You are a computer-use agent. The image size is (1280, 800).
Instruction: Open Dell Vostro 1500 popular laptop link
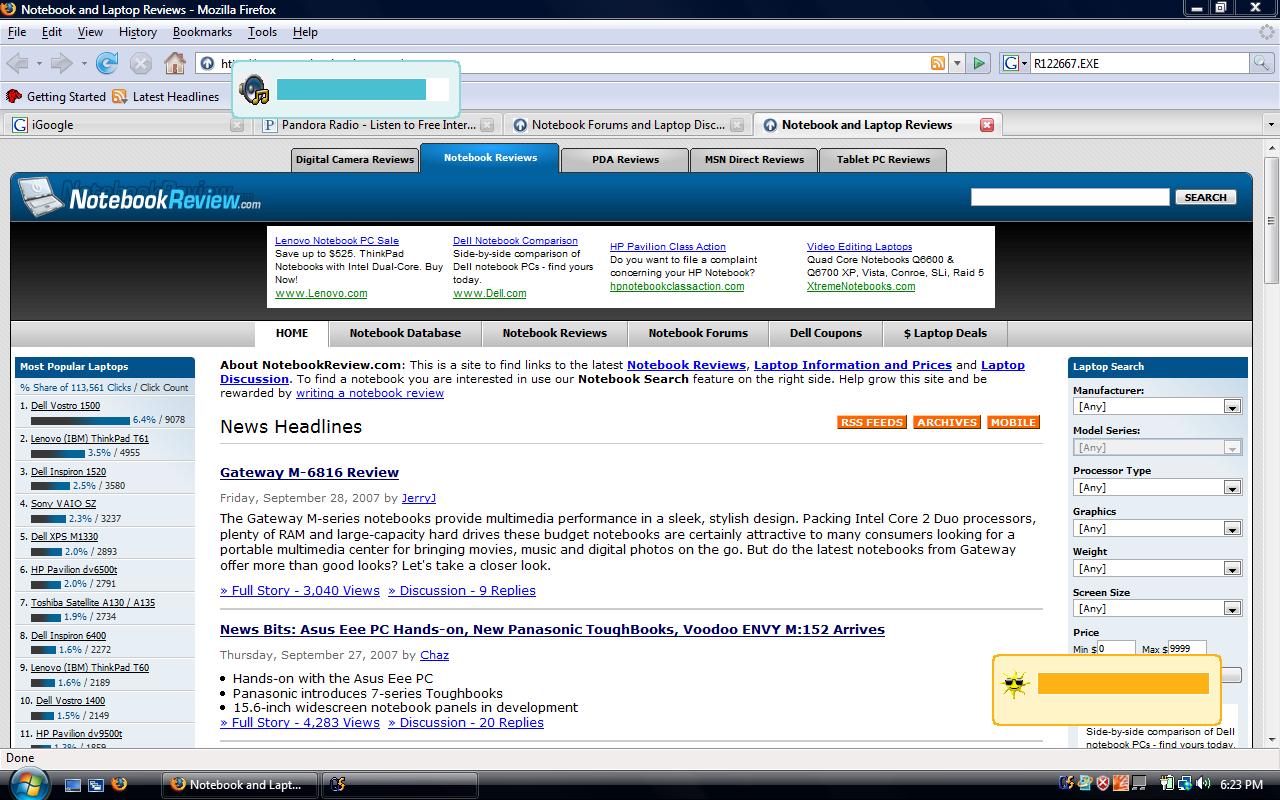(x=65, y=406)
